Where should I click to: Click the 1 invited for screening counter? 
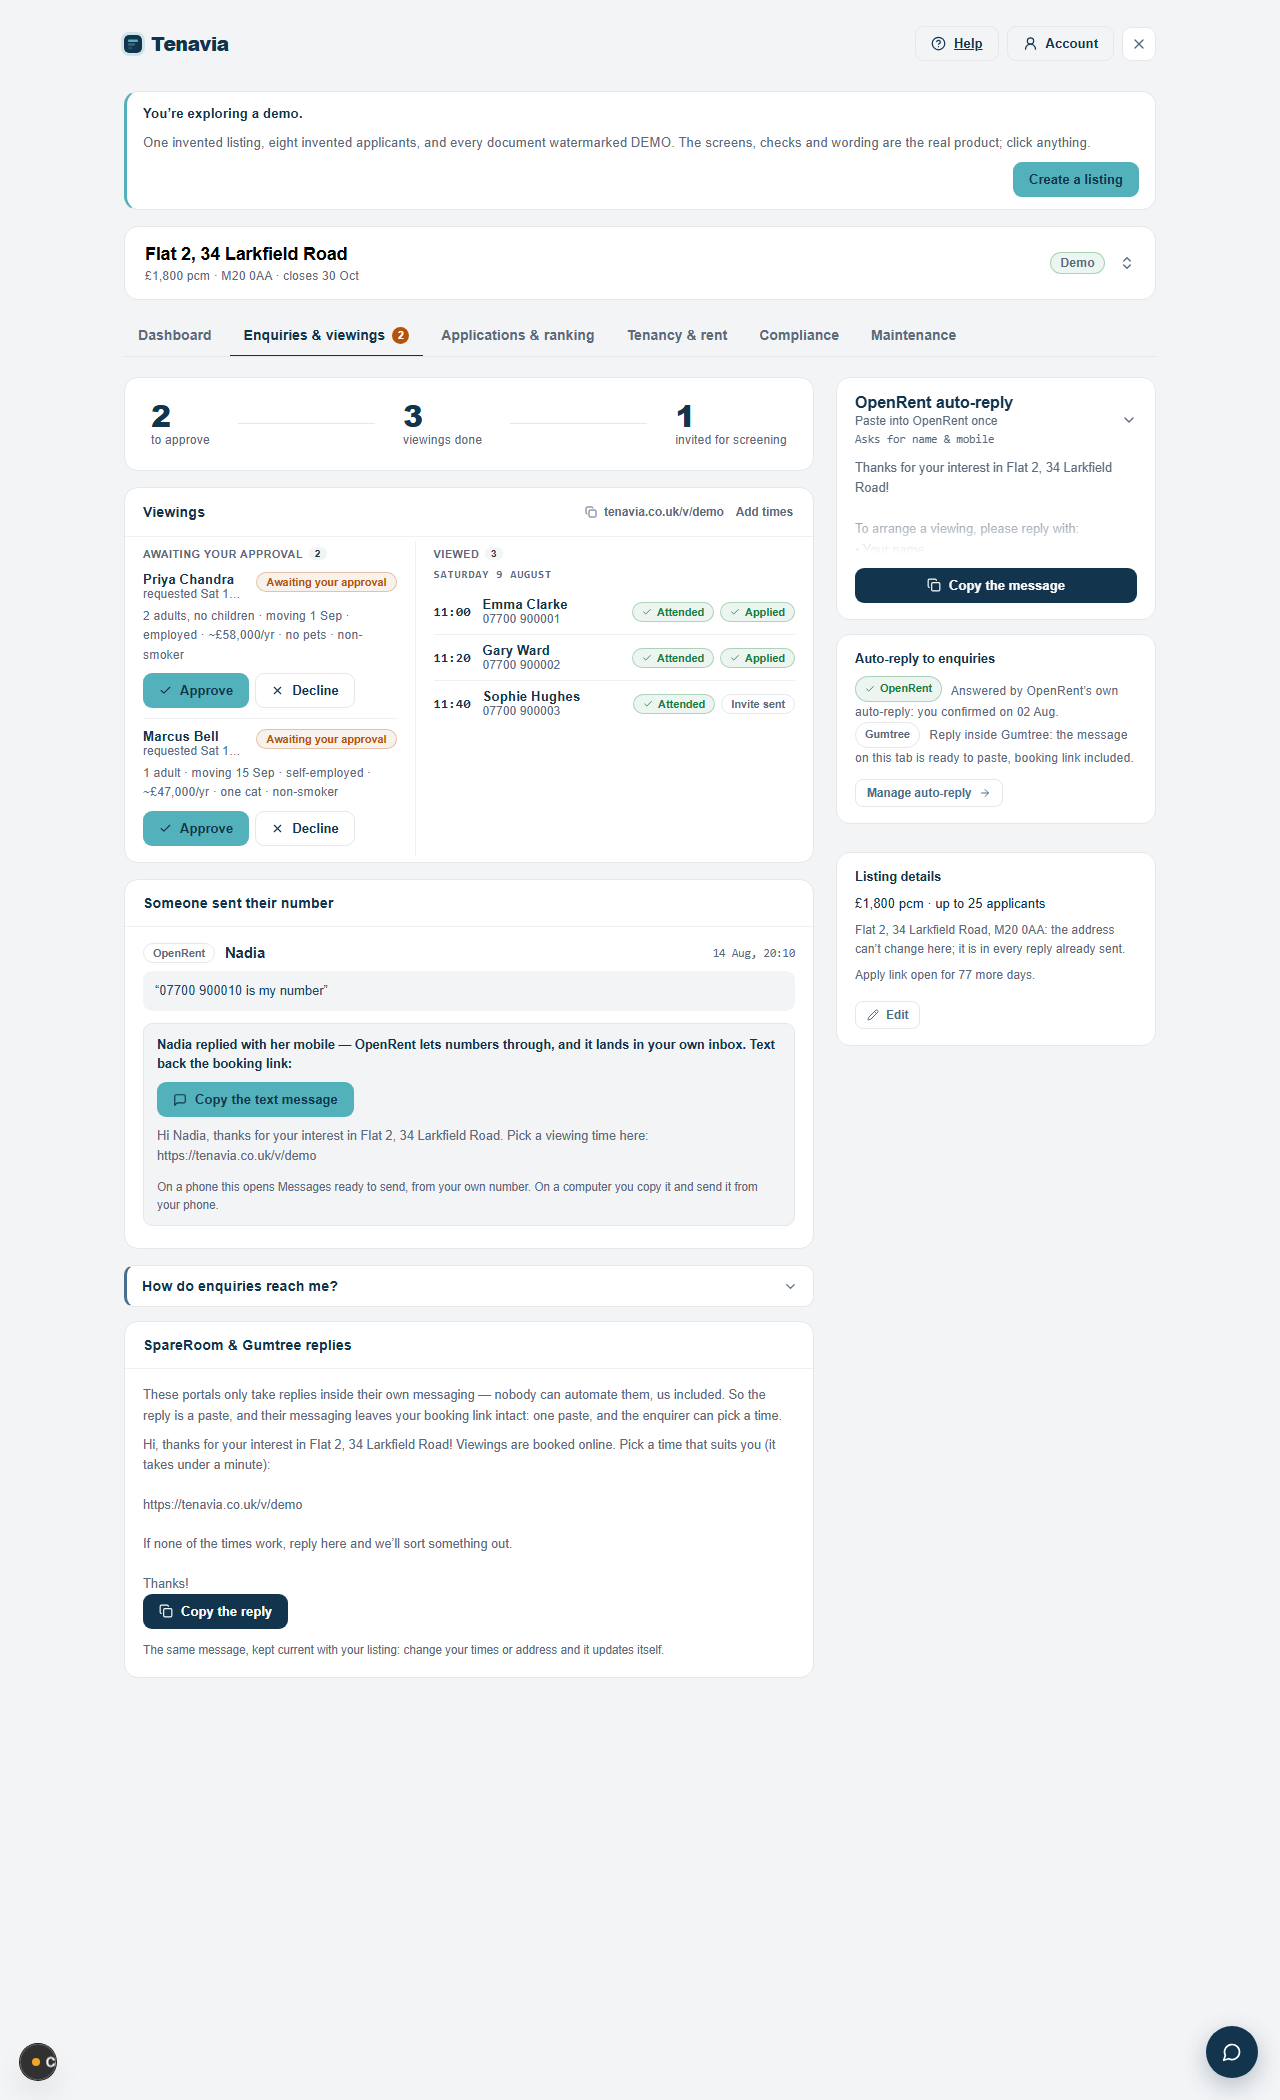pyautogui.click(x=731, y=424)
